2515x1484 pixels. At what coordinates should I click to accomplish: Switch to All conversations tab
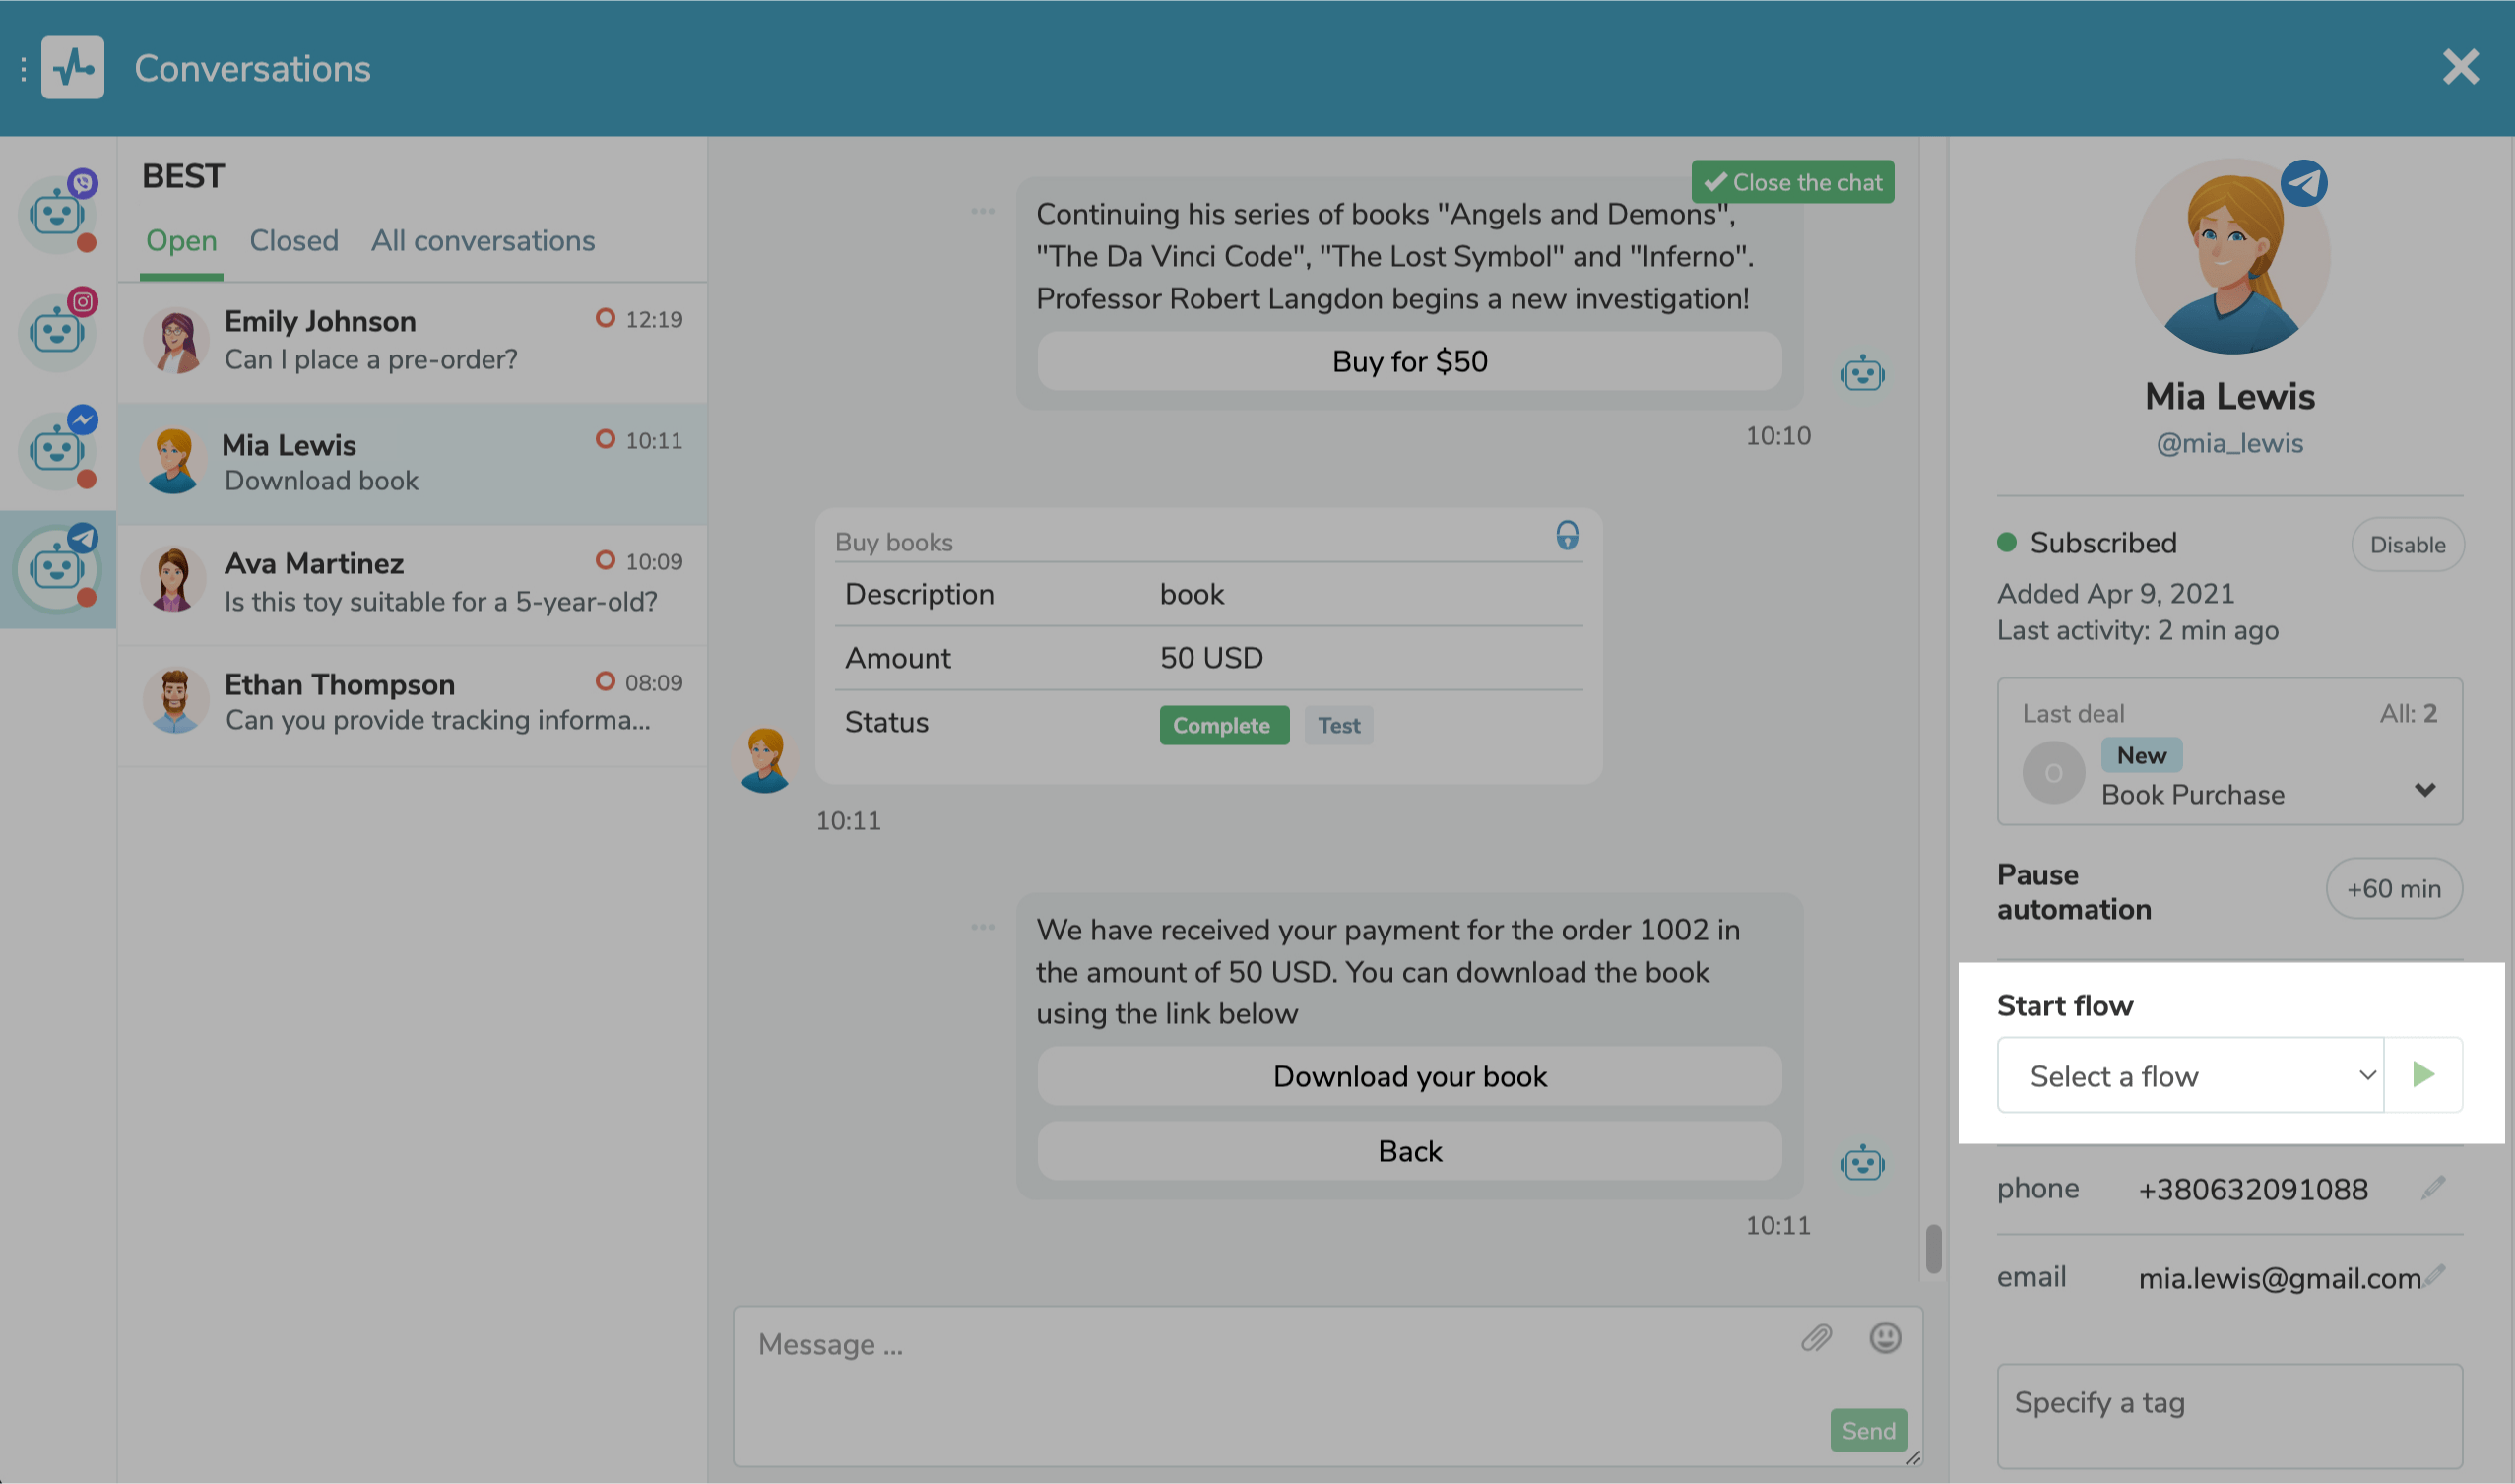point(483,241)
